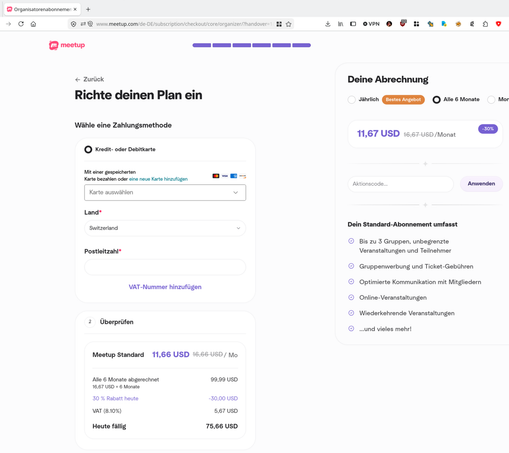Select the Alle 6 Monate billing option
The width and height of the screenshot is (509, 453).
point(436,100)
